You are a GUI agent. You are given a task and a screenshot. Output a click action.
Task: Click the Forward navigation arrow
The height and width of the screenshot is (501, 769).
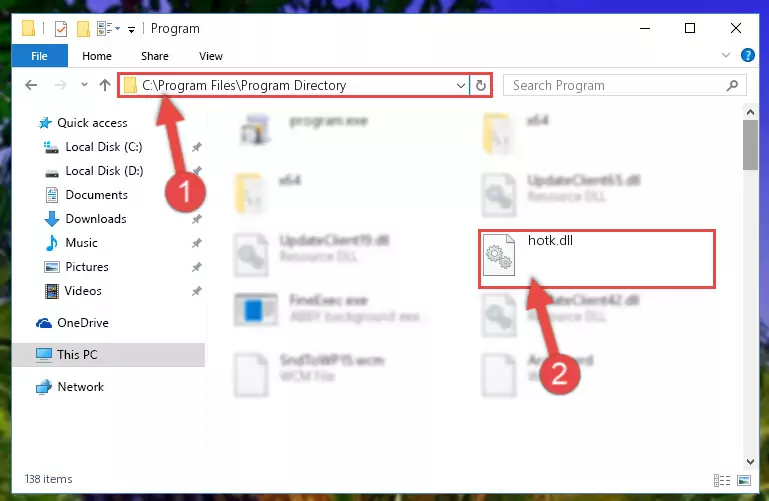60,85
